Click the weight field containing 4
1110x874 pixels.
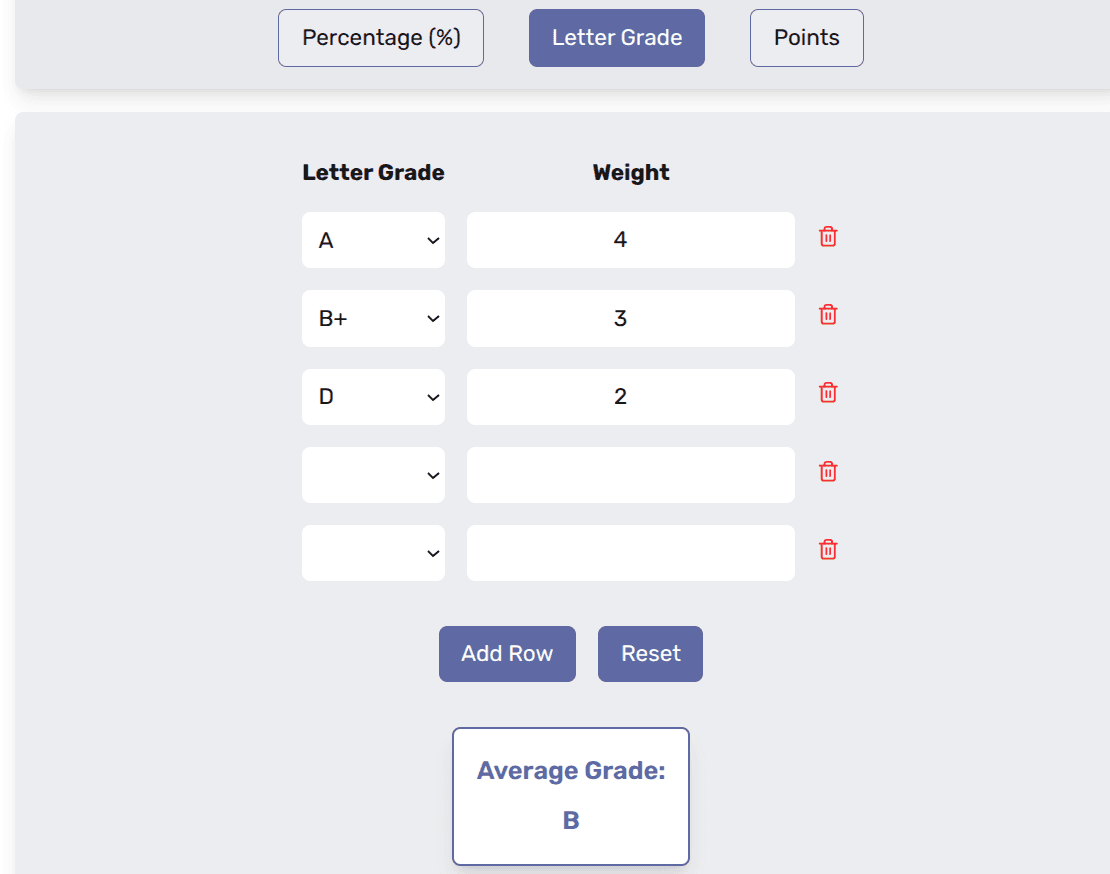630,240
